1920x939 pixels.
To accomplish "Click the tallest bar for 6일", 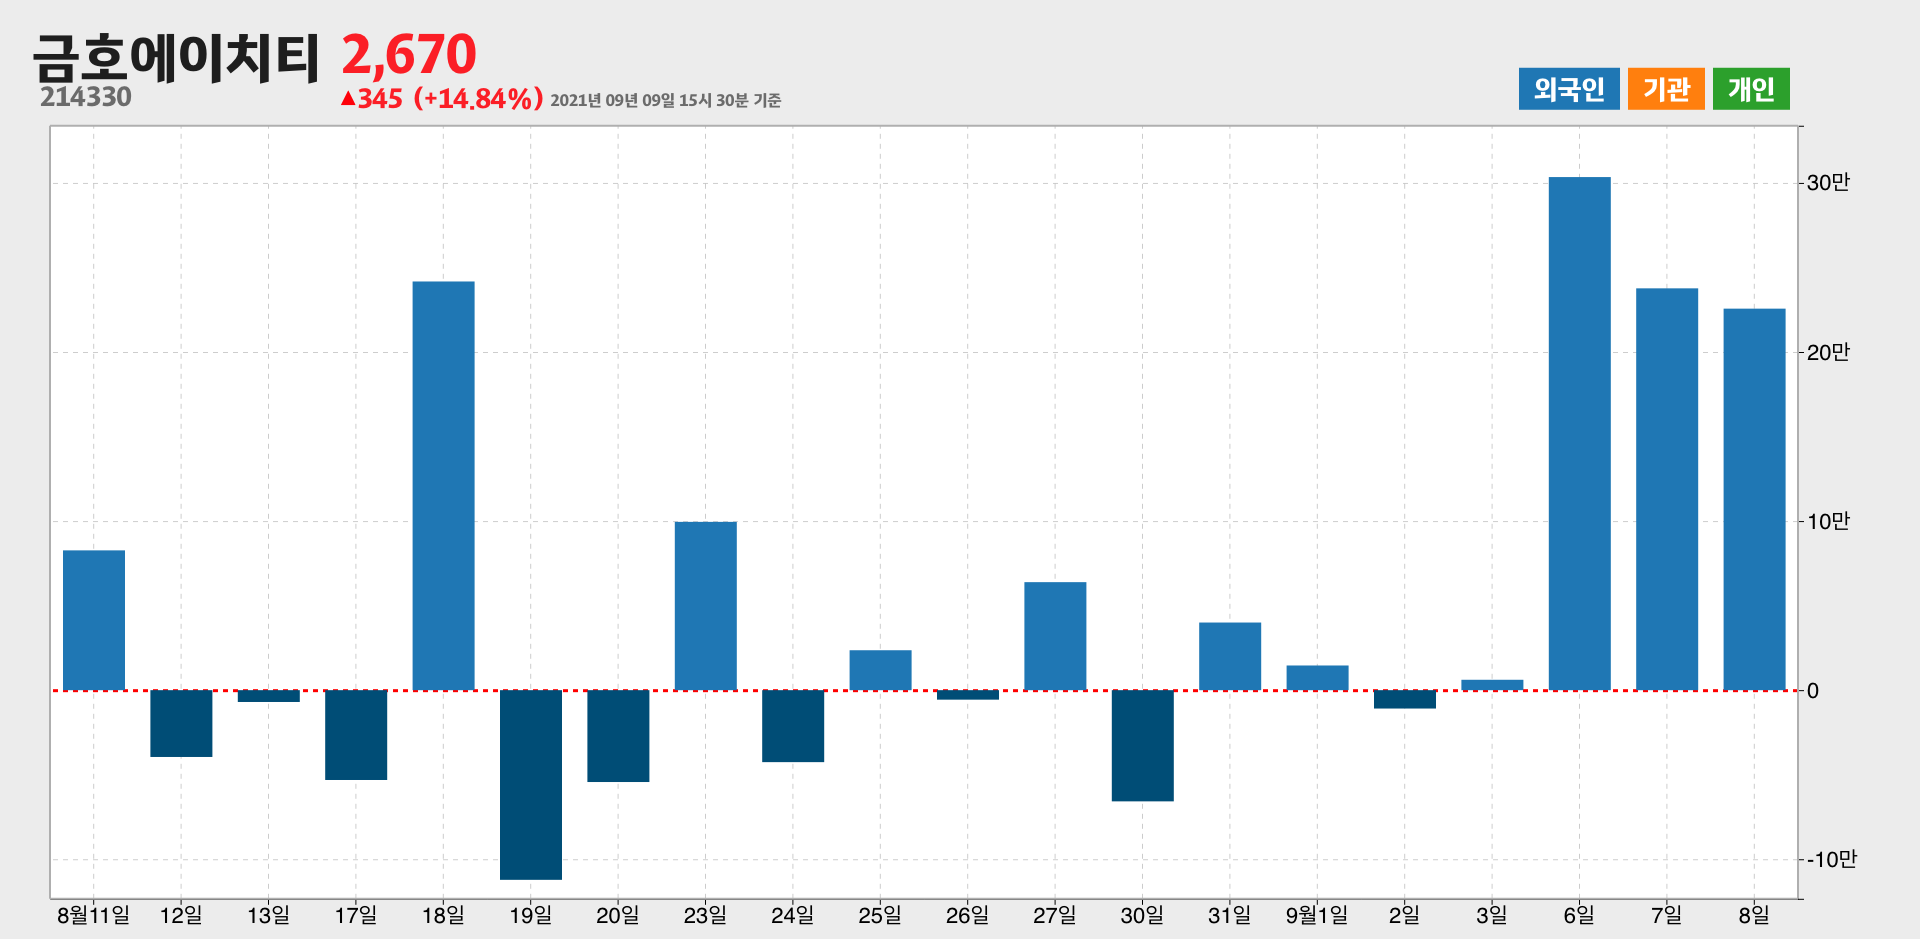I will (x=1580, y=433).
